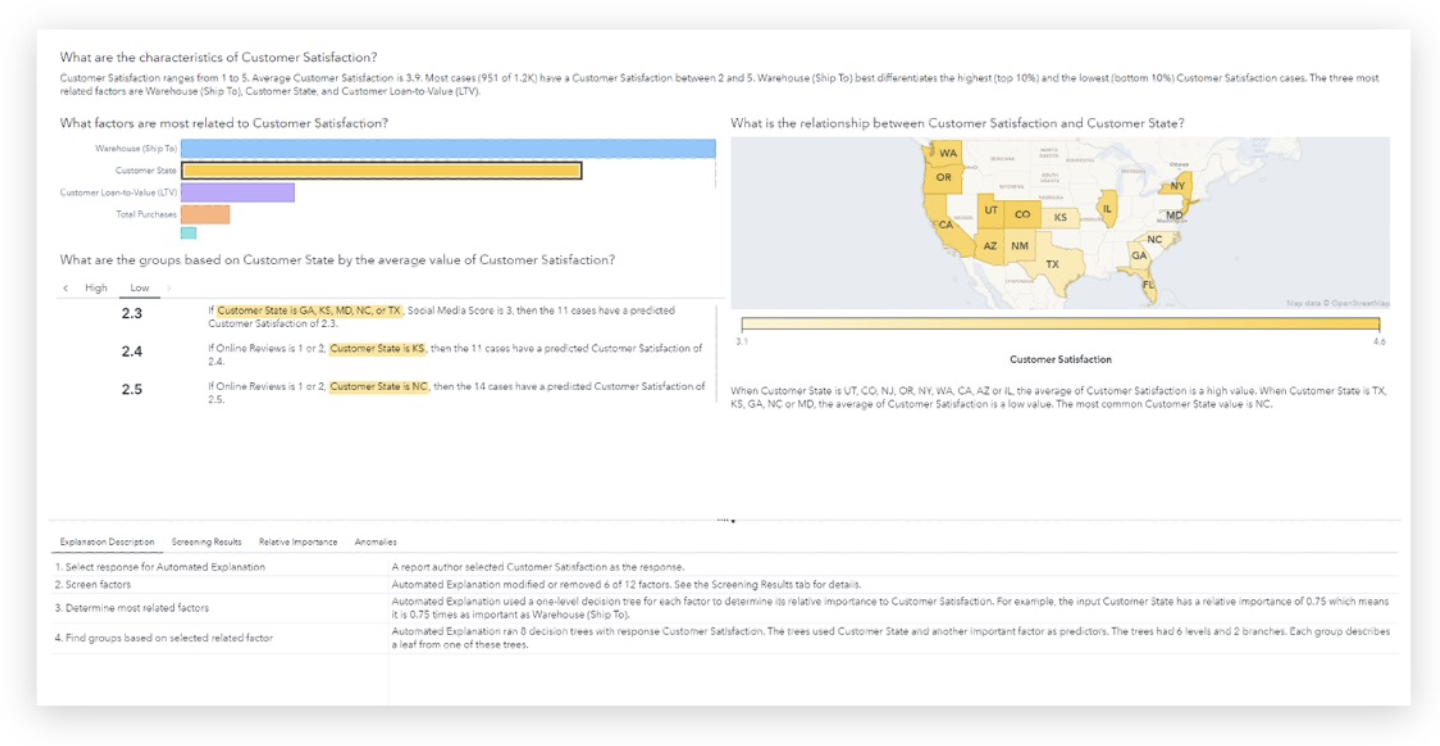Click 'What factors are most related' heading
Screen dimensions: 1440x746
pos(224,123)
